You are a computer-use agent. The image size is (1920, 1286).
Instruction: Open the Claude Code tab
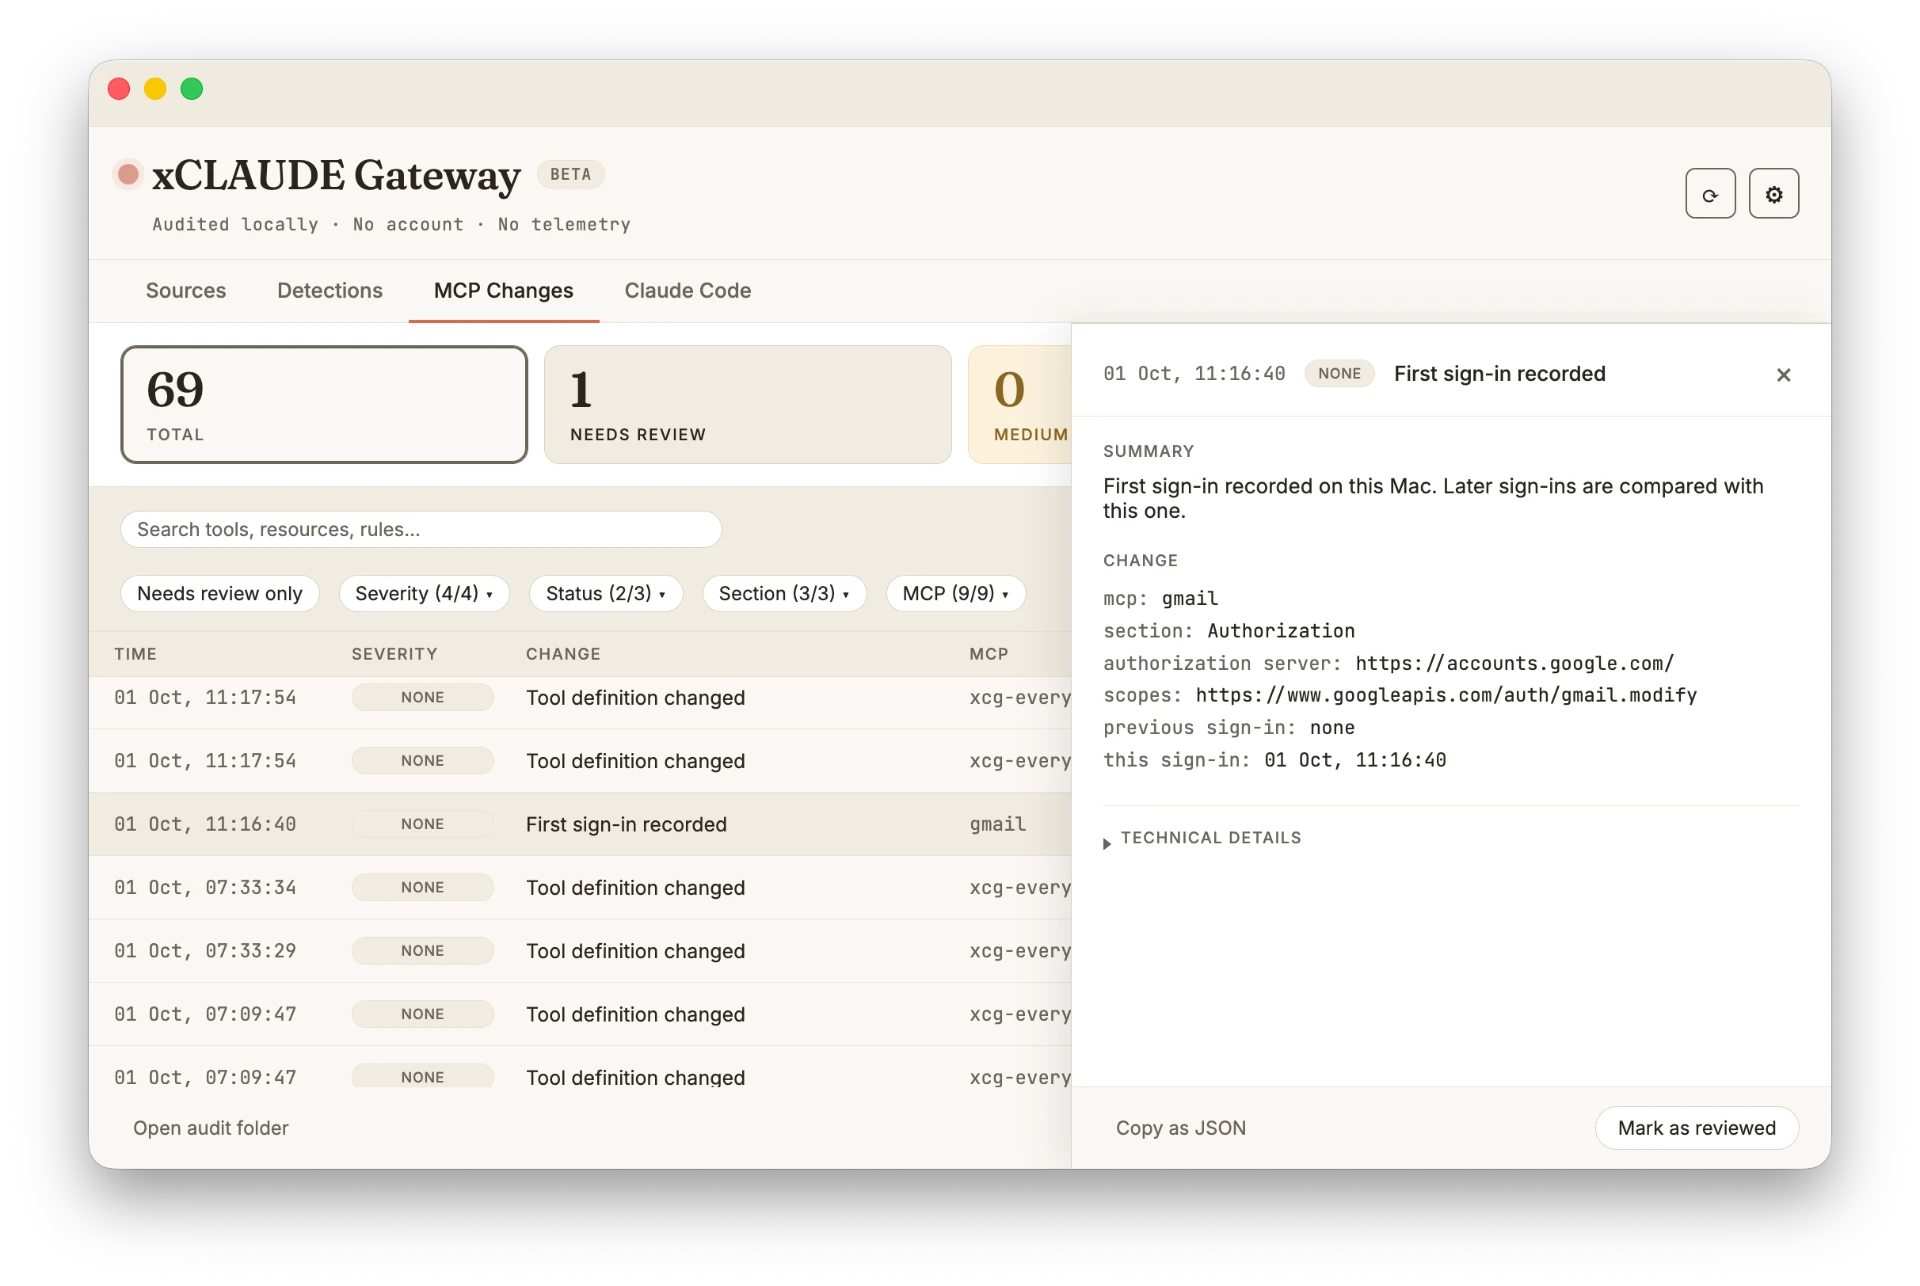(x=688, y=291)
